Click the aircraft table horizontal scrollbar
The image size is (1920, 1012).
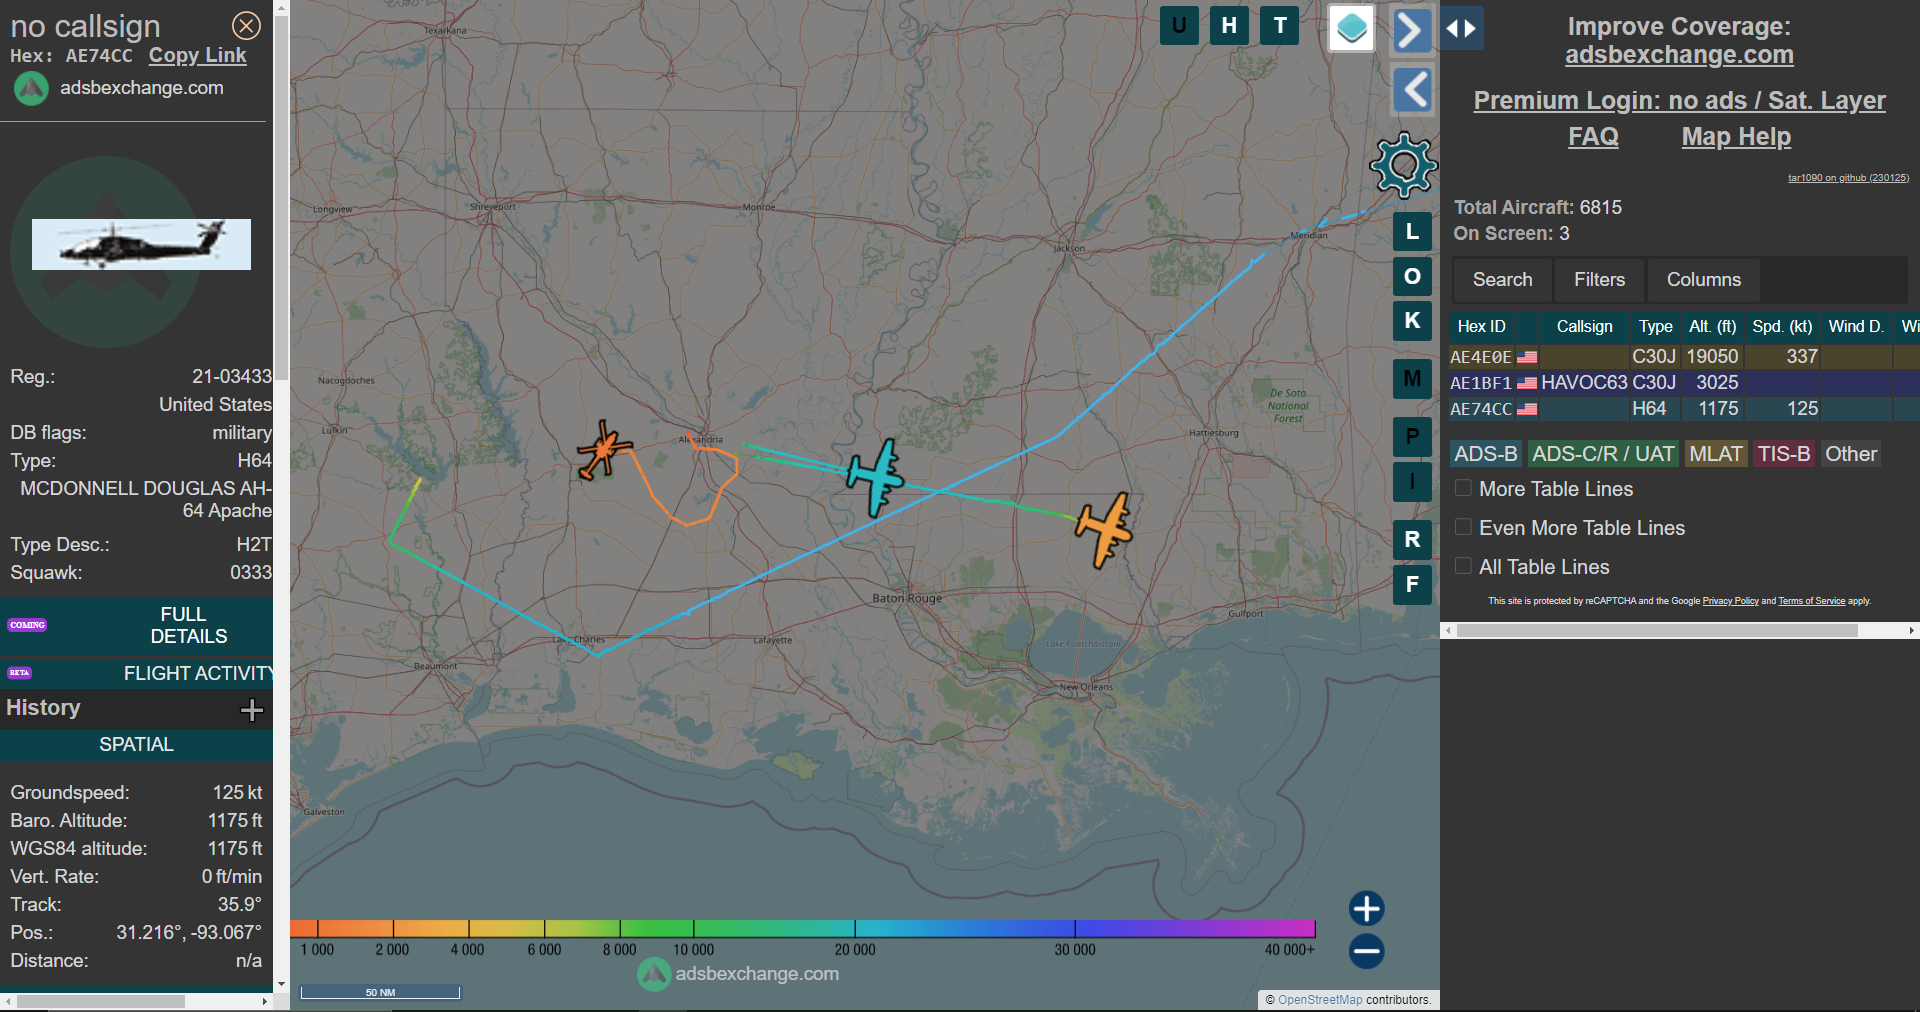(1657, 631)
